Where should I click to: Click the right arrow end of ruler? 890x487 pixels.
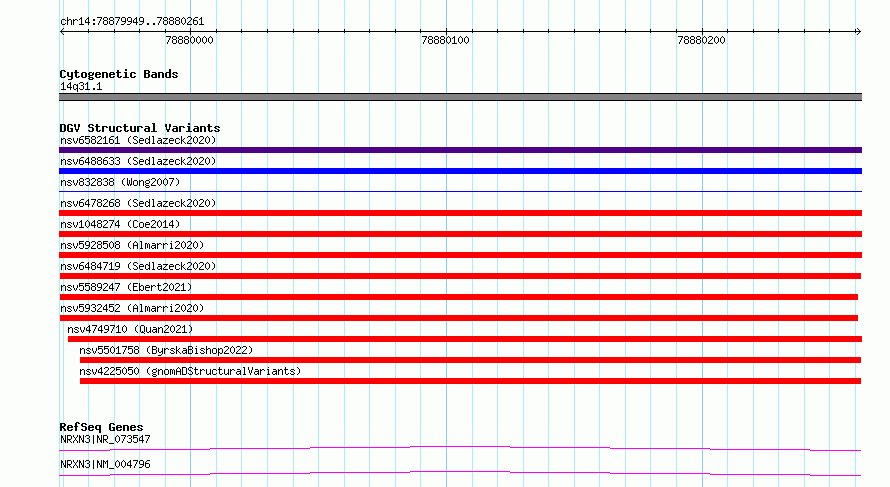[x=858, y=31]
